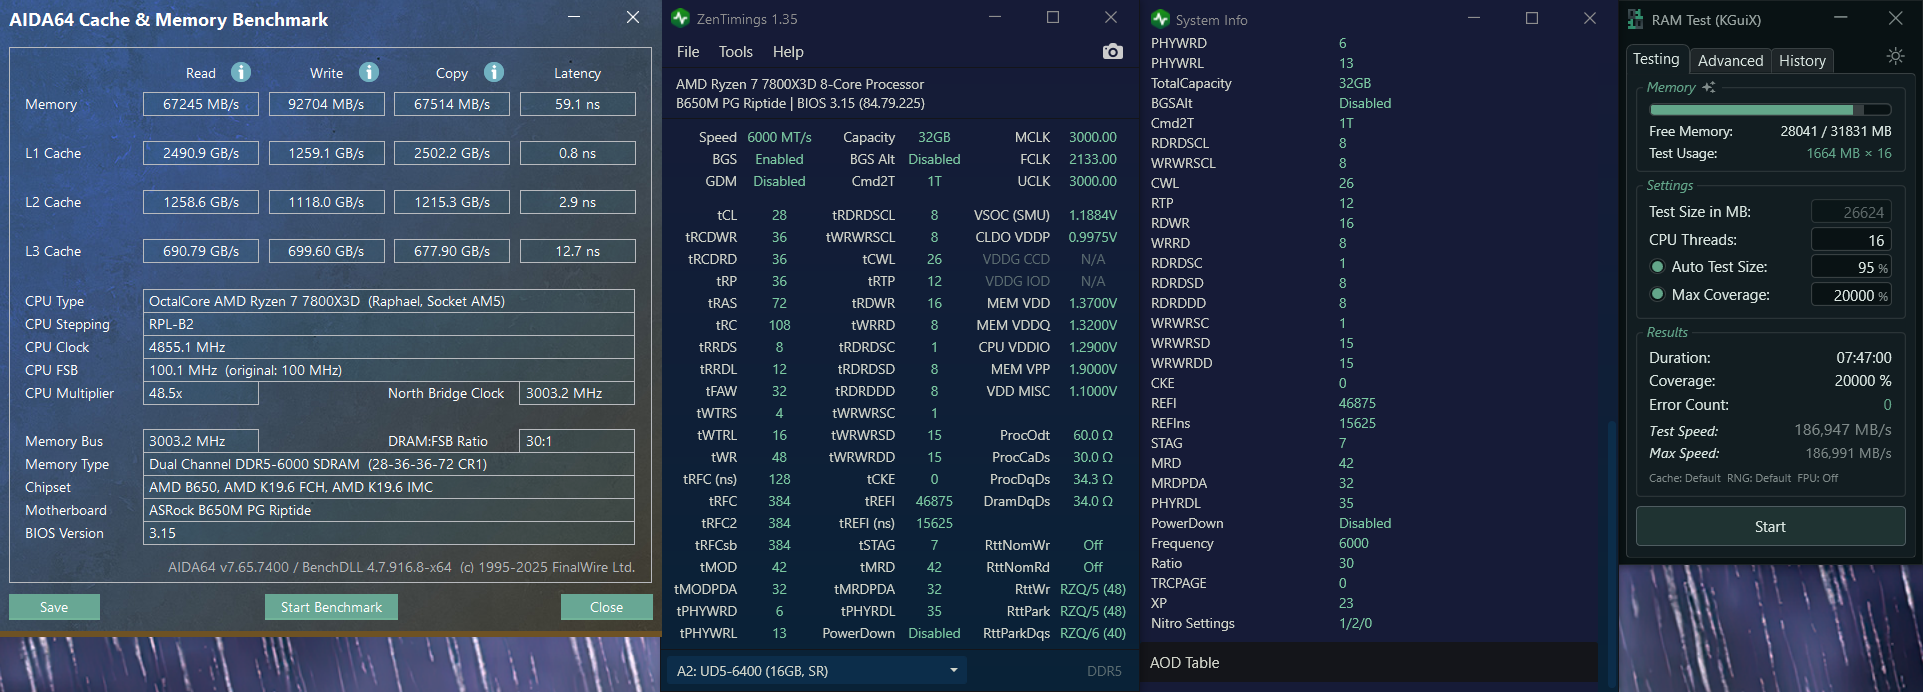Click the Memory Type DDR5-6000 field
Screen dimensions: 1923x692
(389, 464)
